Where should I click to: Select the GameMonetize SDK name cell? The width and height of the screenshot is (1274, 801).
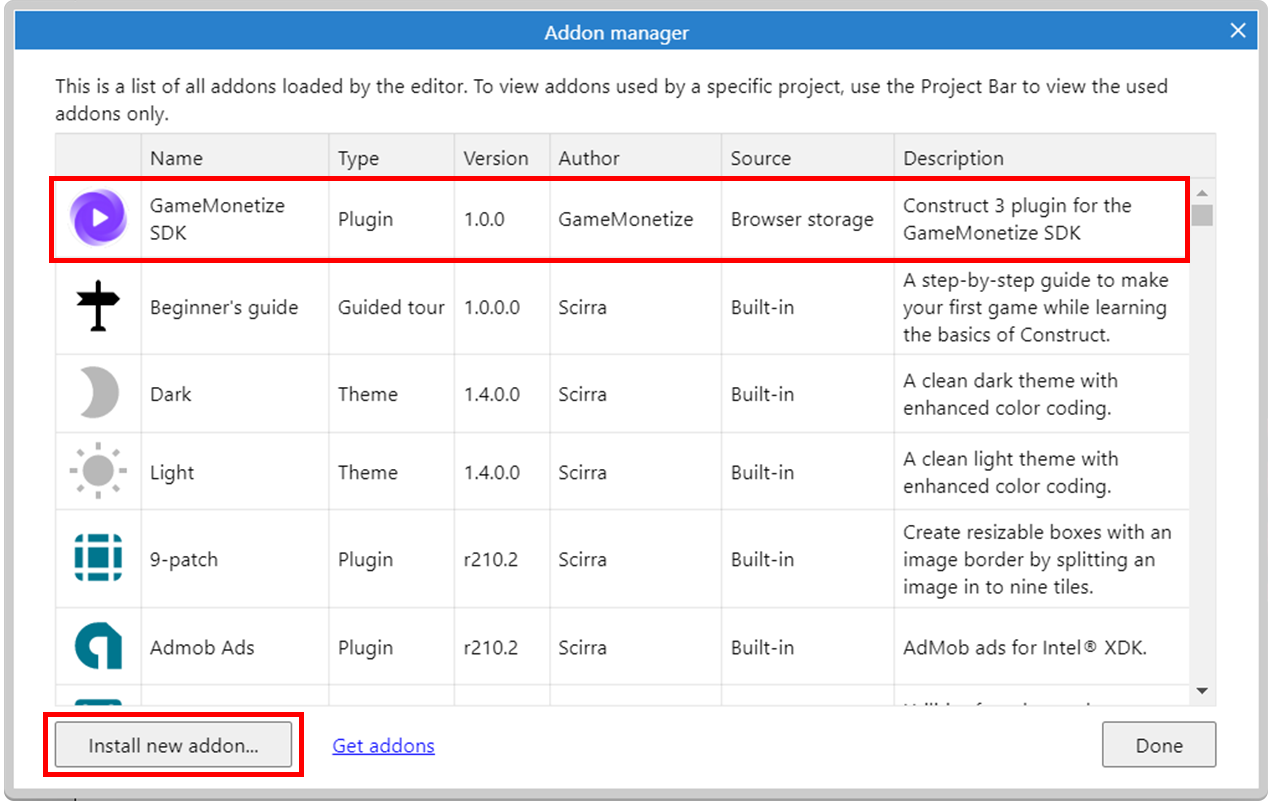pyautogui.click(x=217, y=219)
